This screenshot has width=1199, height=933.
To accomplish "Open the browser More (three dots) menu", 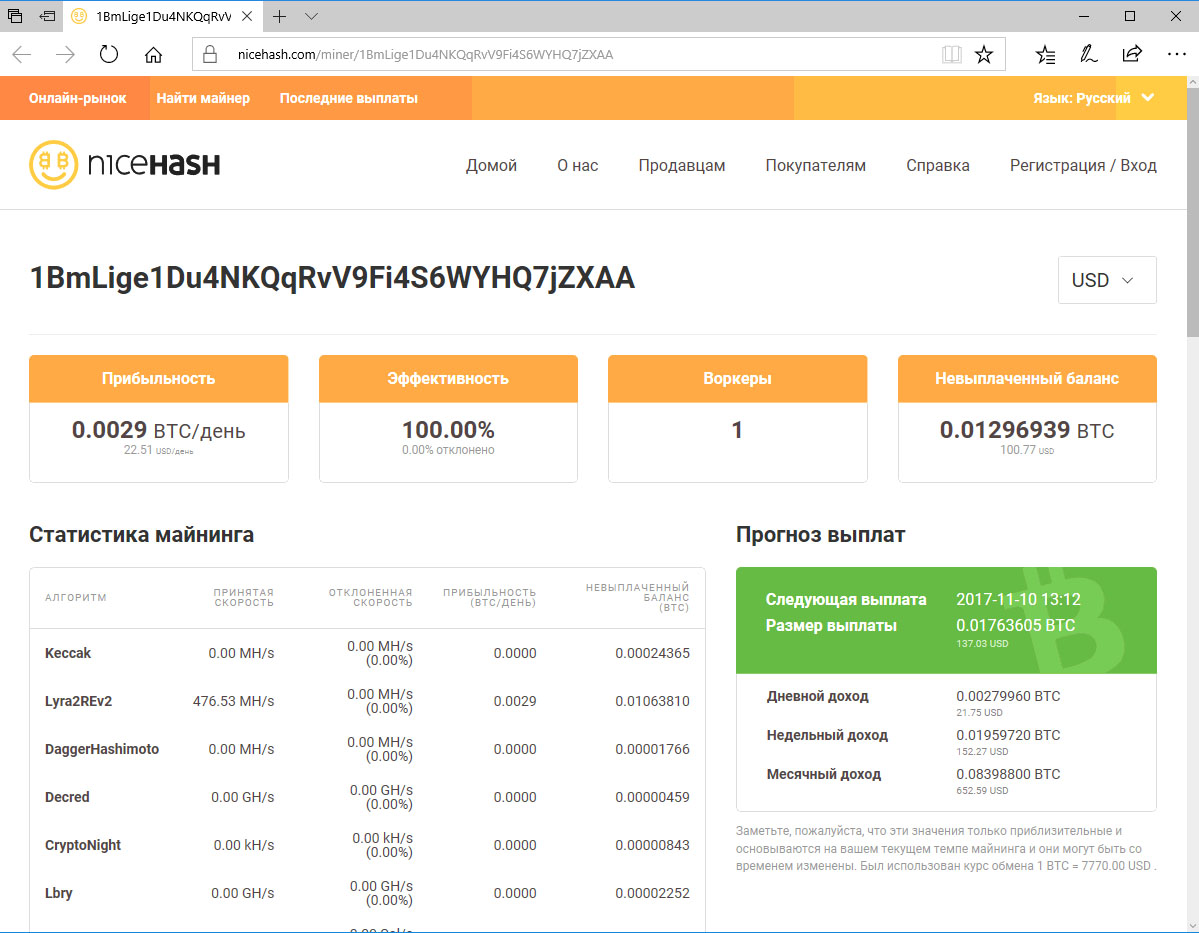I will point(1177,54).
